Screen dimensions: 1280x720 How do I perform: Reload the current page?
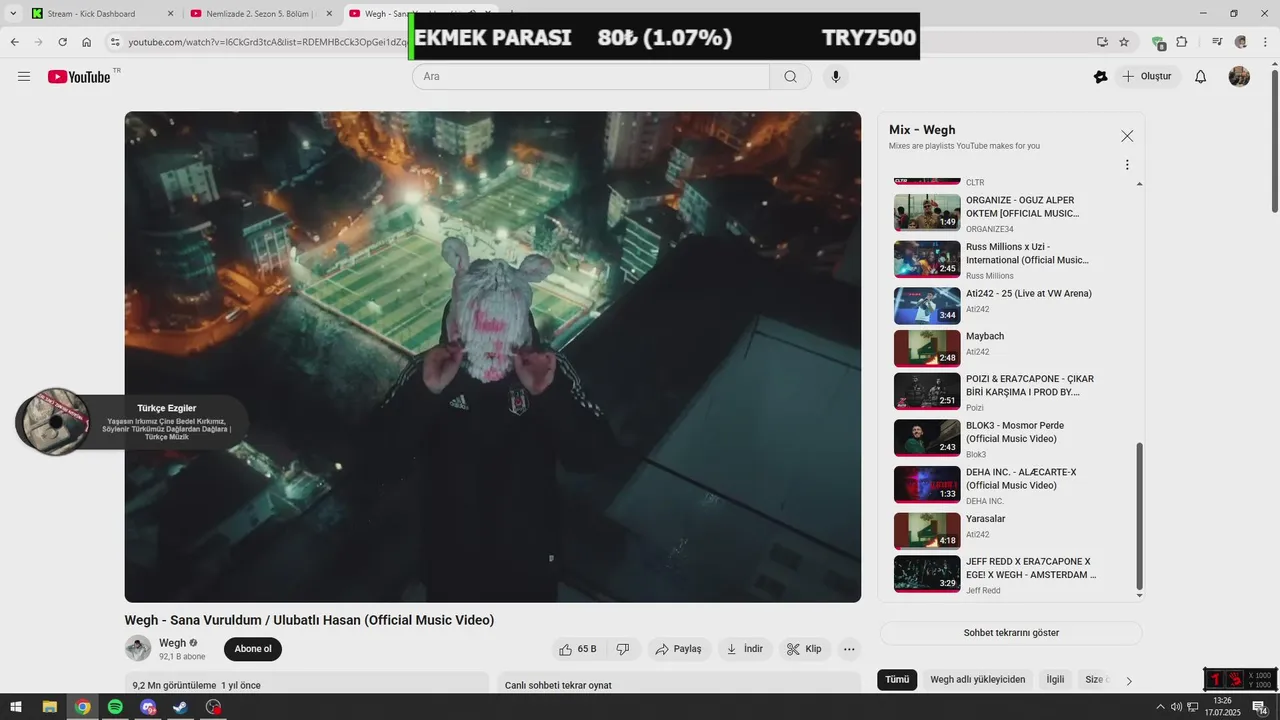(x=62, y=42)
